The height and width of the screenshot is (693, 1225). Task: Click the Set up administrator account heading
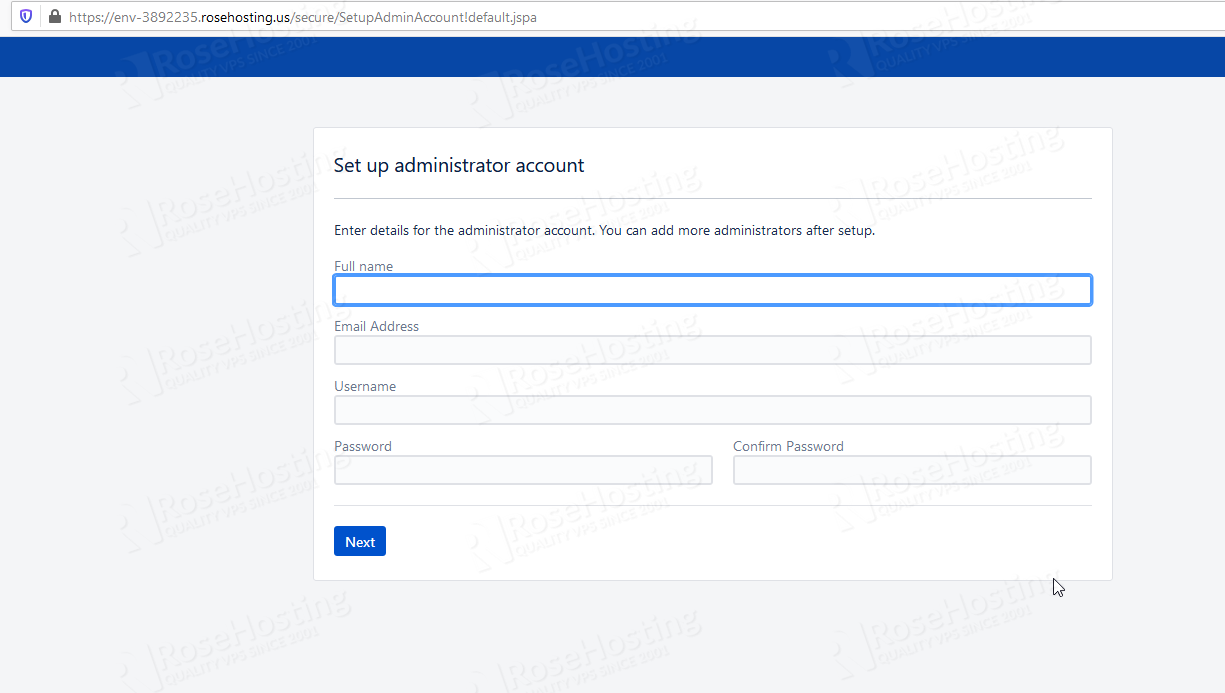click(x=459, y=165)
